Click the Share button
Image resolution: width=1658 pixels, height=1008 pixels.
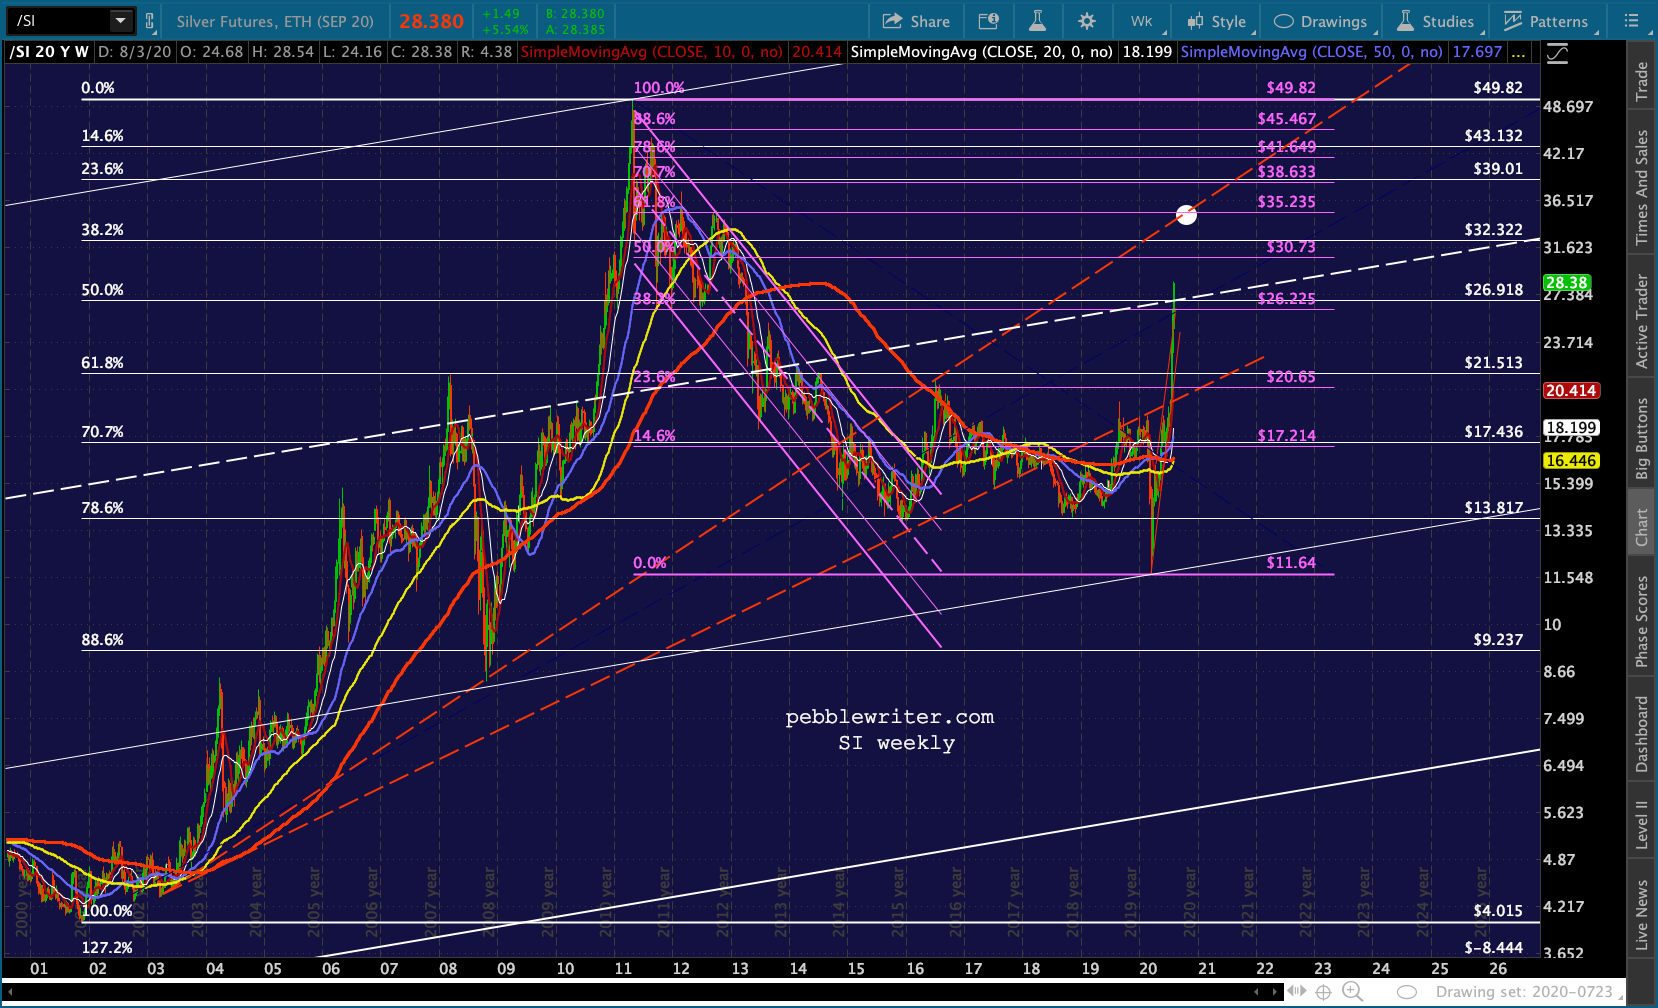[x=916, y=21]
